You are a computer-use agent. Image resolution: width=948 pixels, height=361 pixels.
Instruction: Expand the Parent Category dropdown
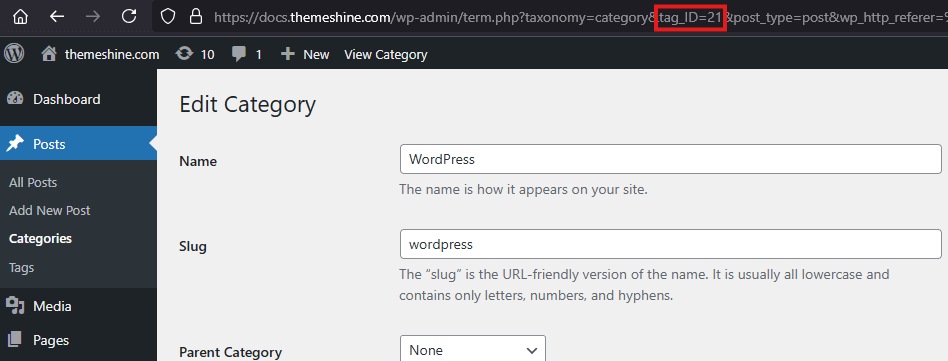(x=473, y=350)
